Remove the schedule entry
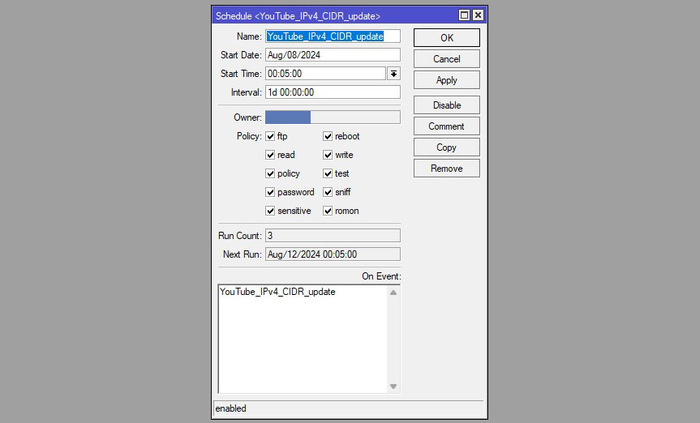700x423 pixels. [x=446, y=168]
